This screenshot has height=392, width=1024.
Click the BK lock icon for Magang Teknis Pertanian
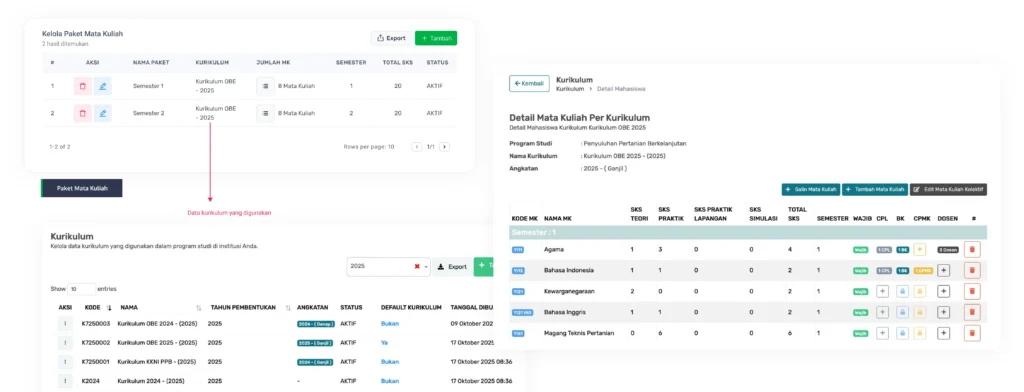tap(902, 333)
